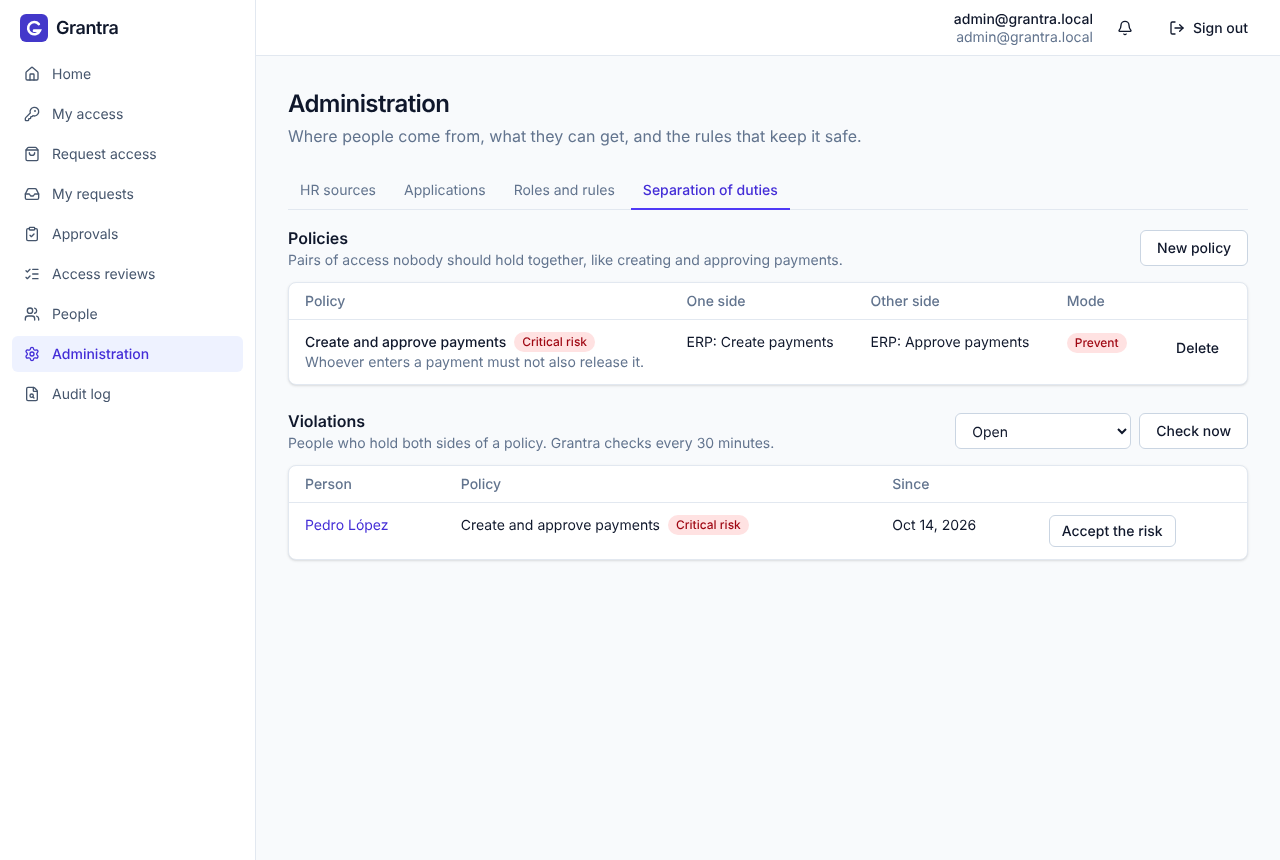The height and width of the screenshot is (860, 1280).
Task: Create a New policy
Action: point(1194,248)
